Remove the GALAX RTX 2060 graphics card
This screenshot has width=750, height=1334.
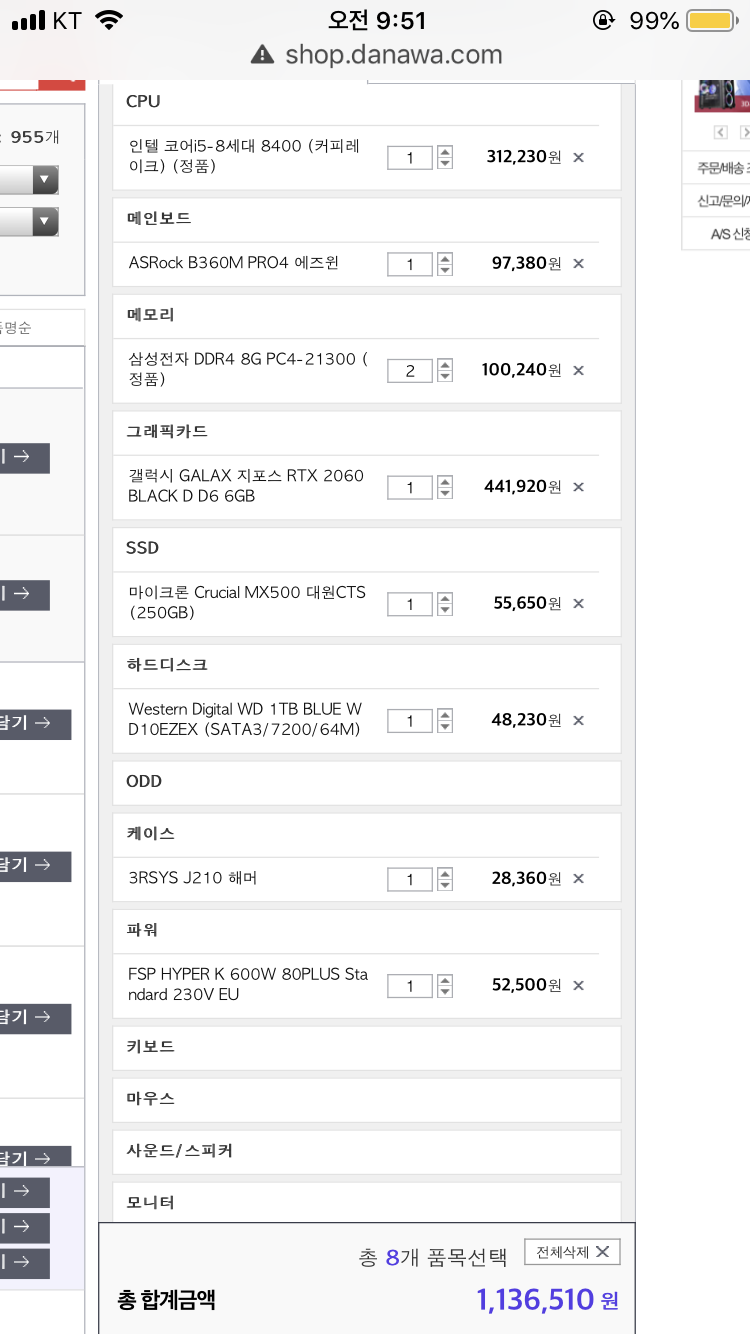pyautogui.click(x=578, y=487)
